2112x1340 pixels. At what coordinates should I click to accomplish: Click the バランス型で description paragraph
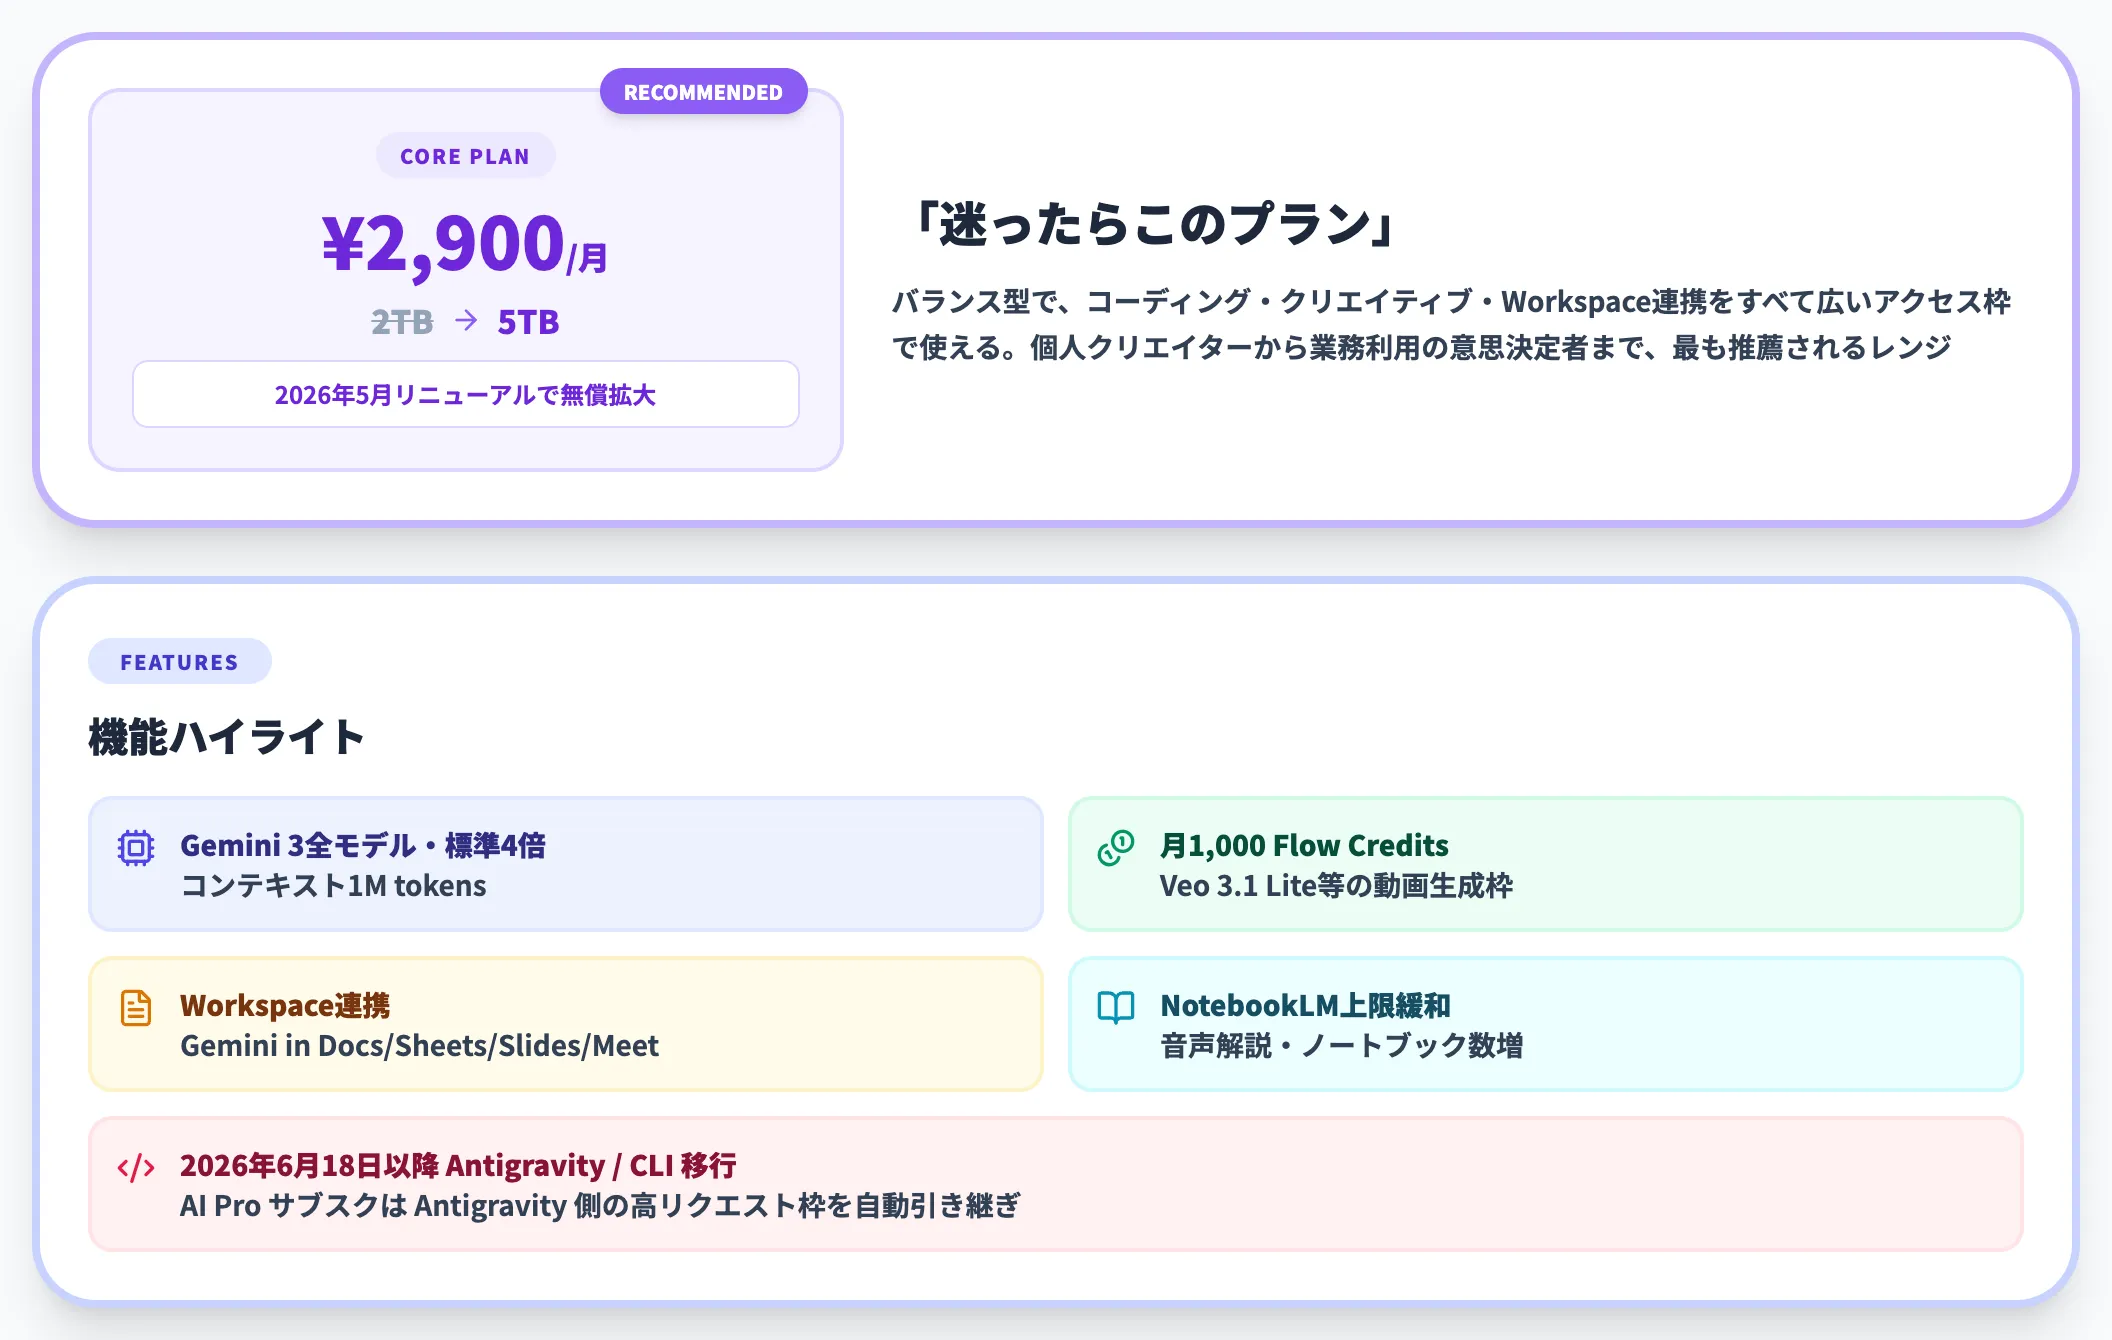(1451, 324)
